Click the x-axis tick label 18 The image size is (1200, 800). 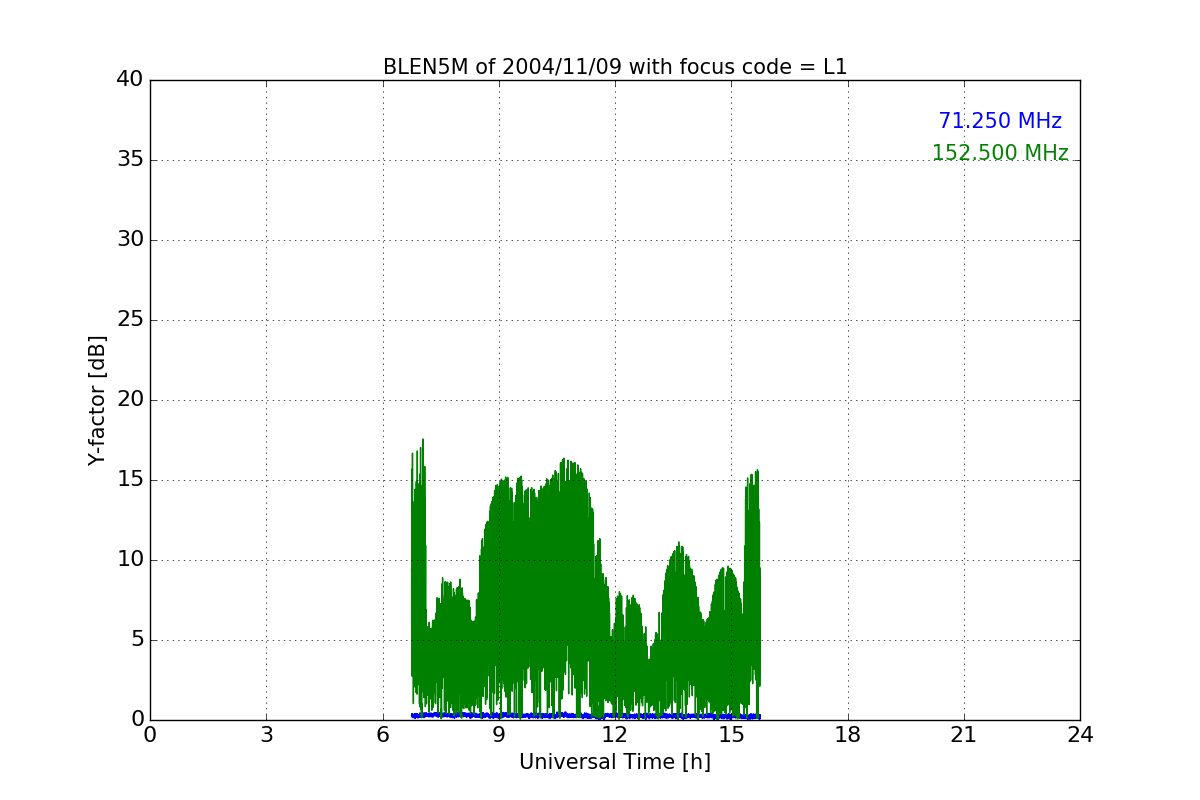(x=848, y=735)
